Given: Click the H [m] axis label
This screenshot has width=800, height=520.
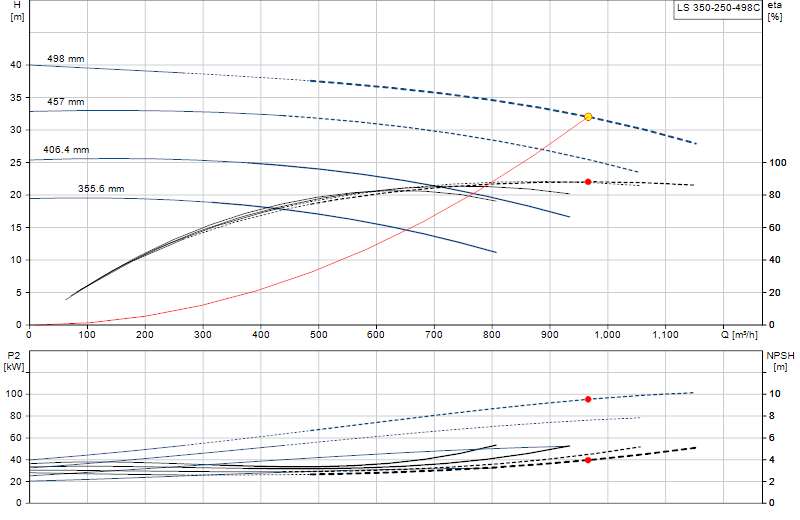Looking at the screenshot, I should click(x=17, y=11).
